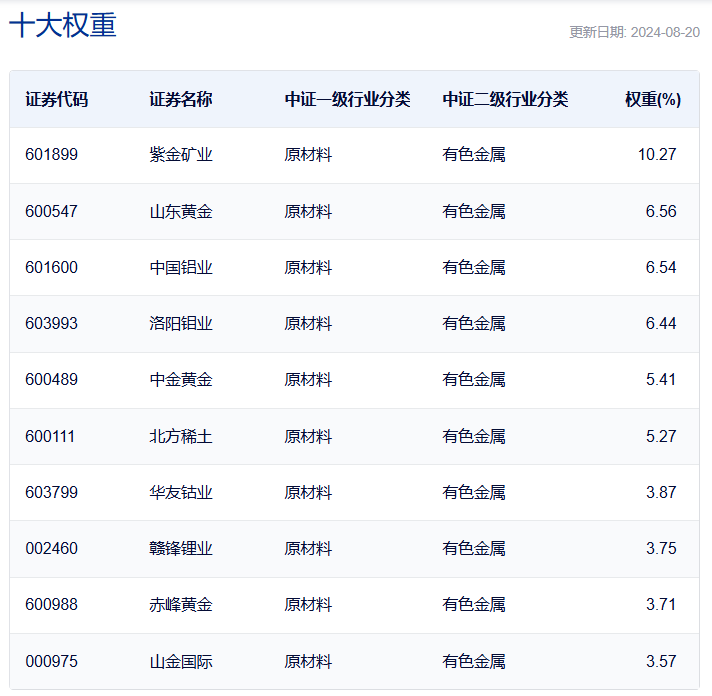Screen dimensions: 712x696
Task: Select the 紫金矿业 security name
Action: [x=181, y=155]
